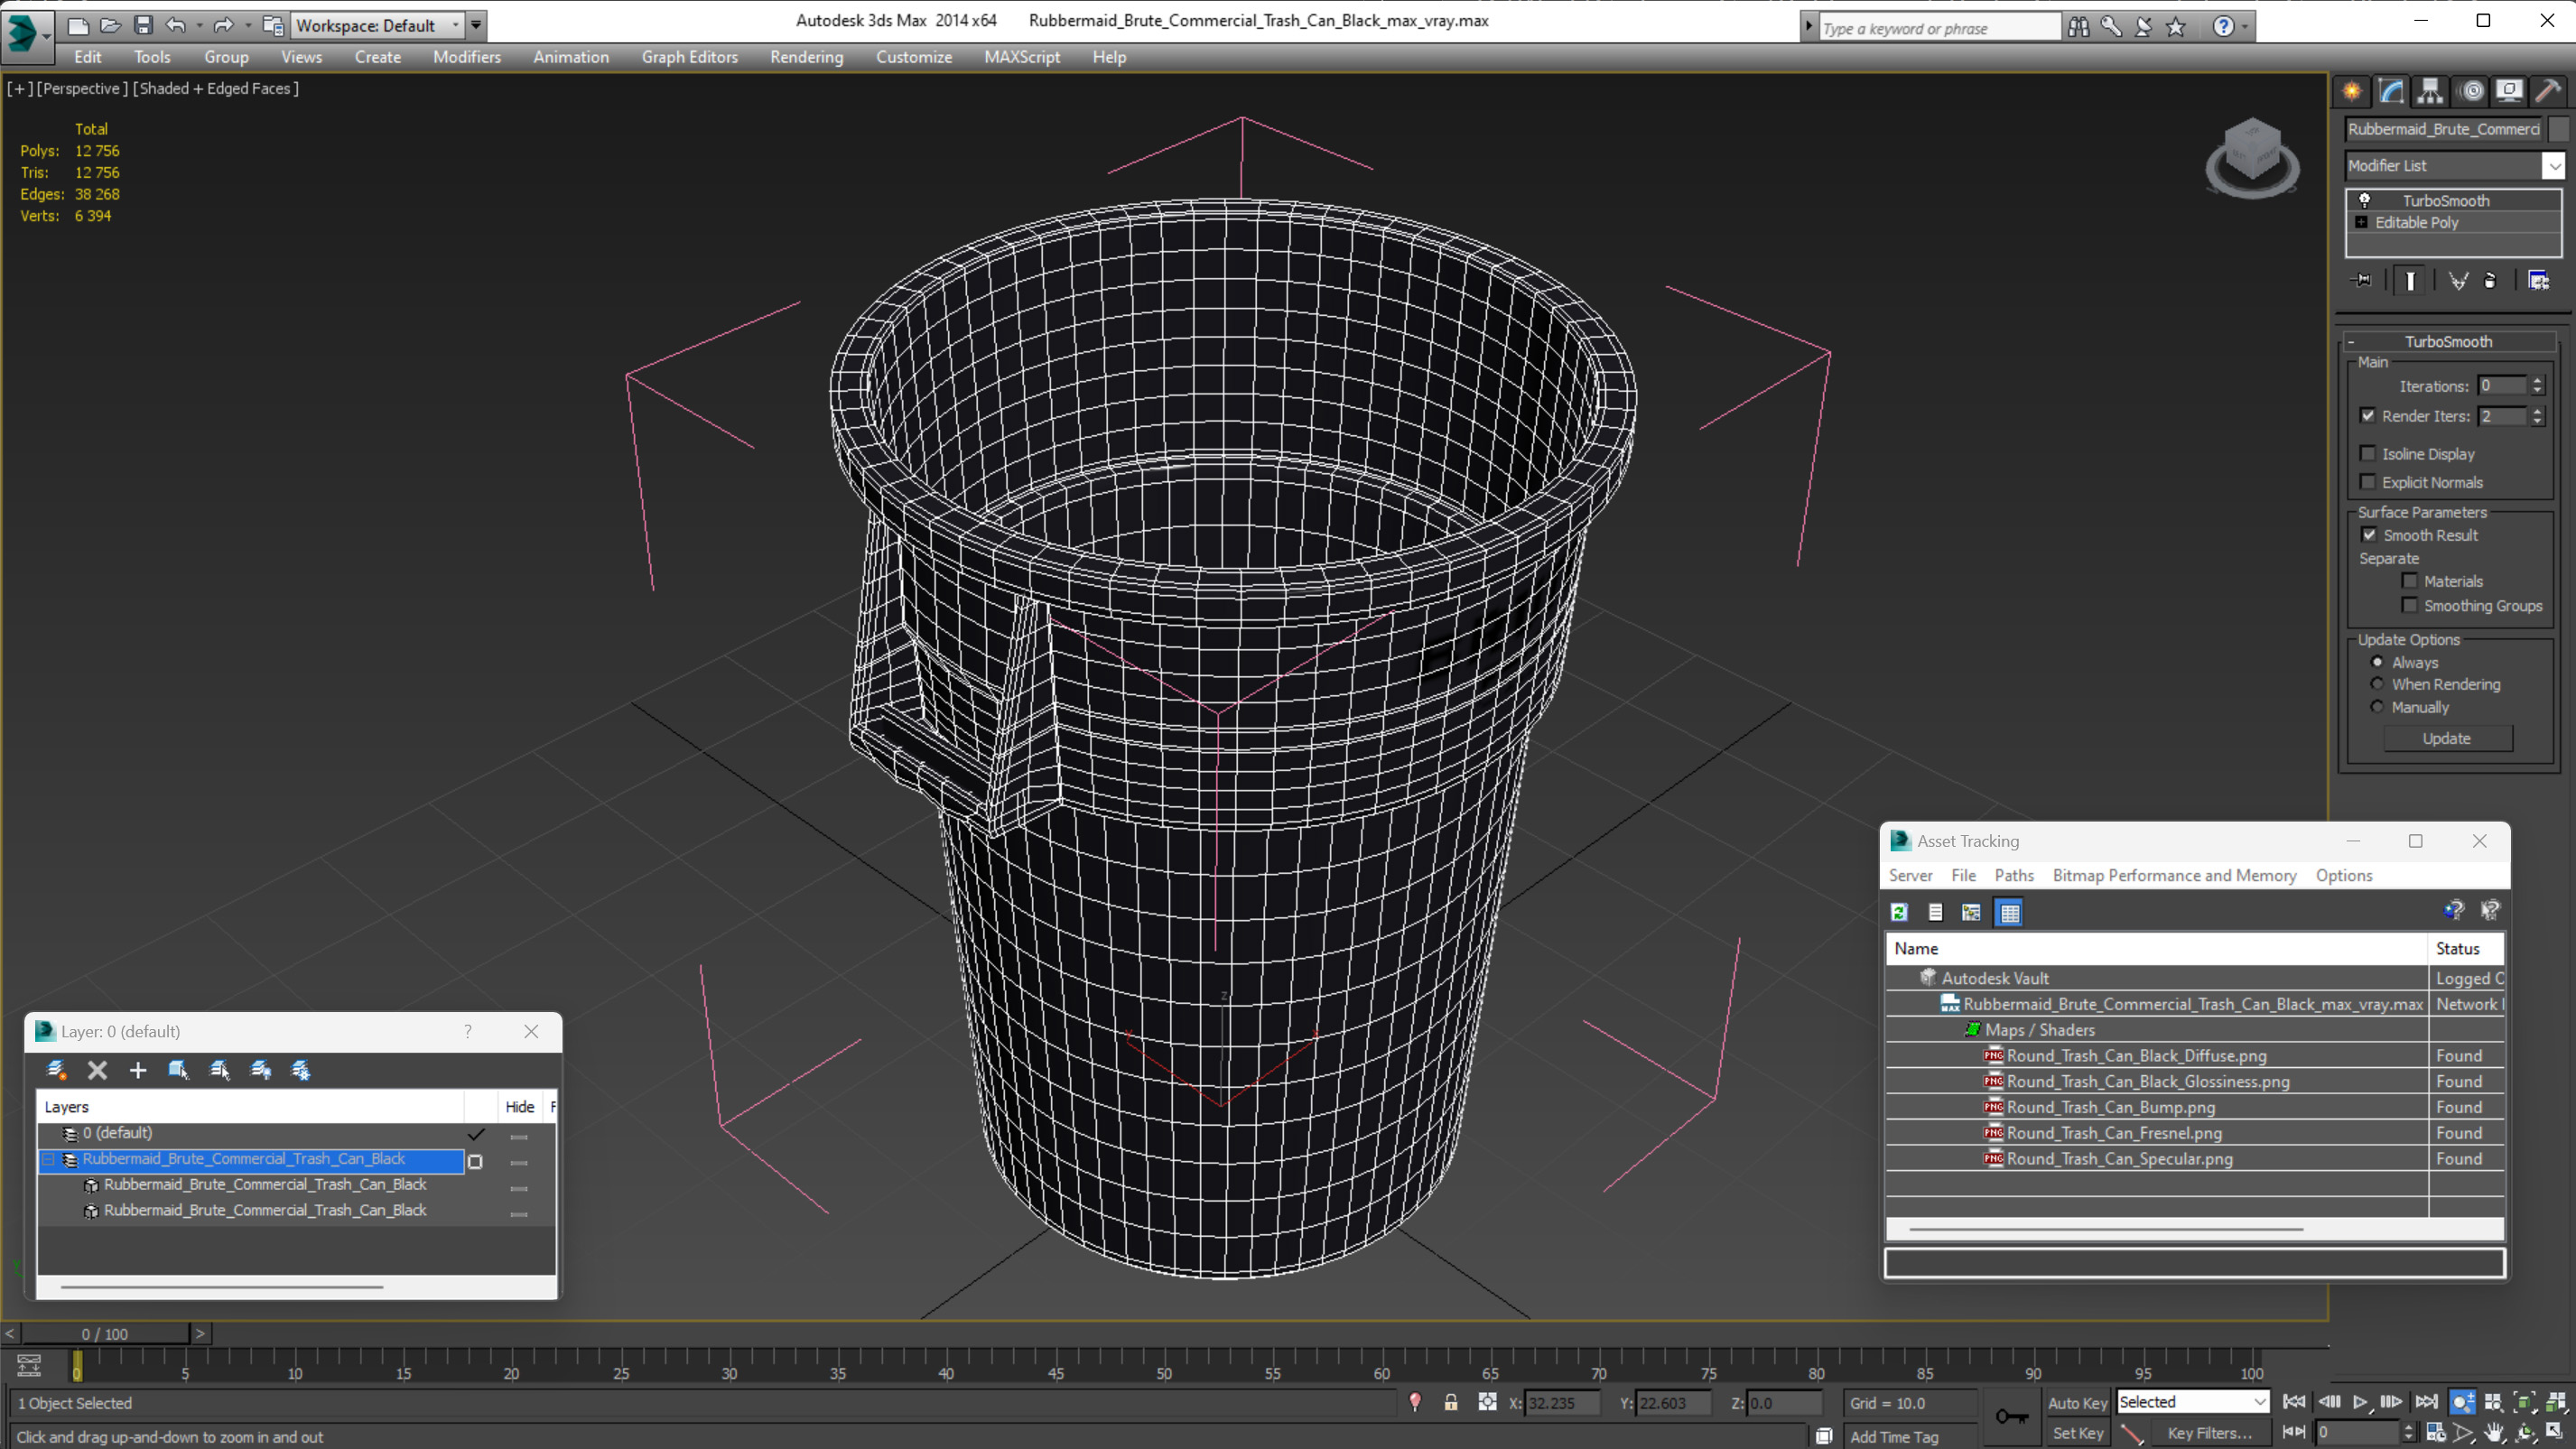Click the Update button in TurboSmooth

[x=2447, y=738]
